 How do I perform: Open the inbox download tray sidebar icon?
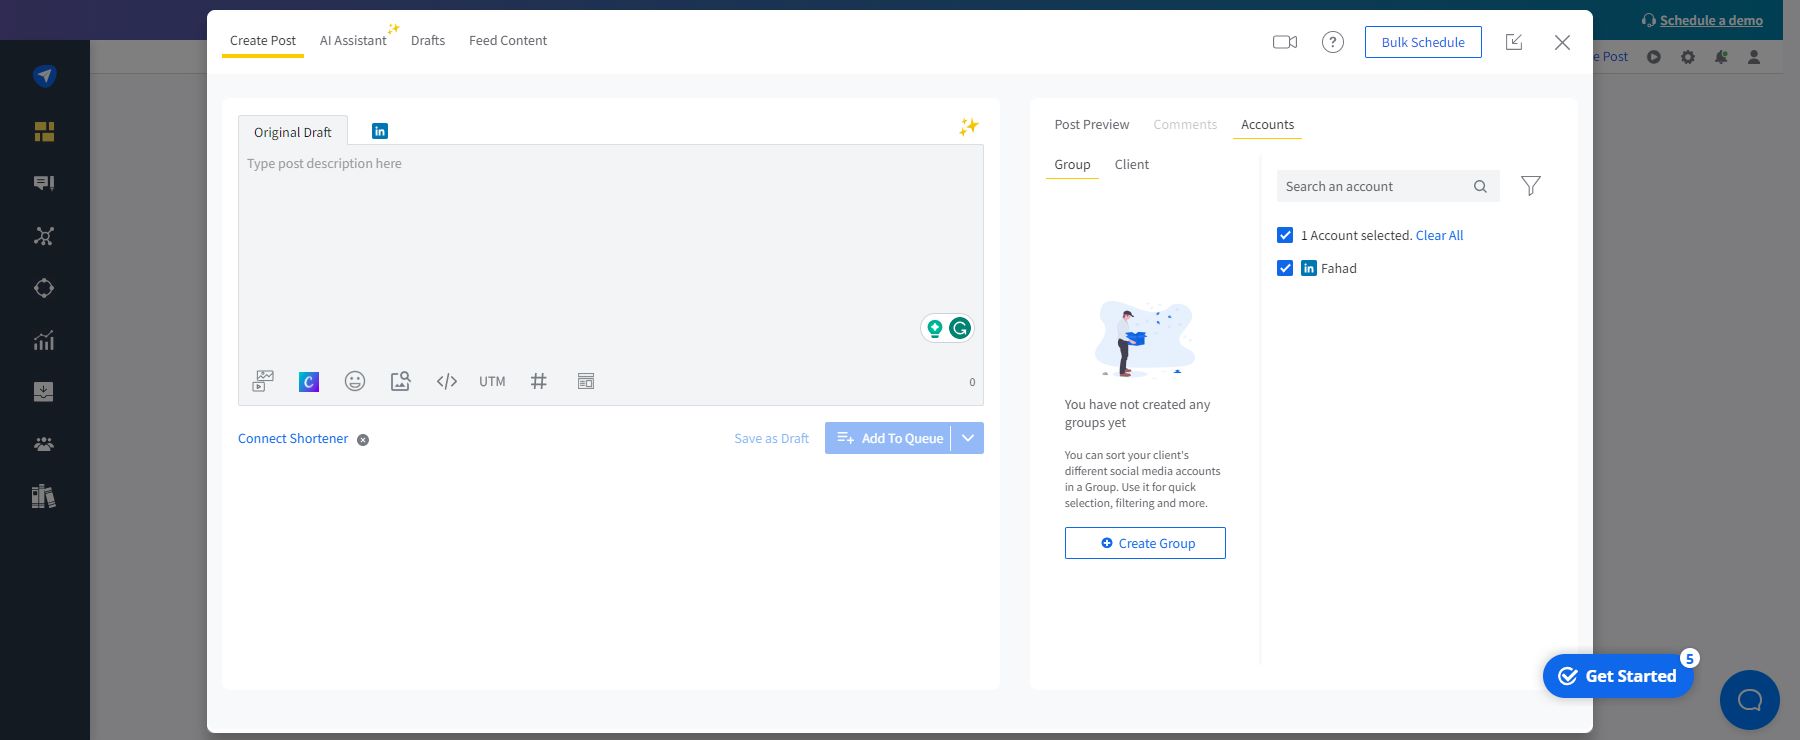click(44, 392)
